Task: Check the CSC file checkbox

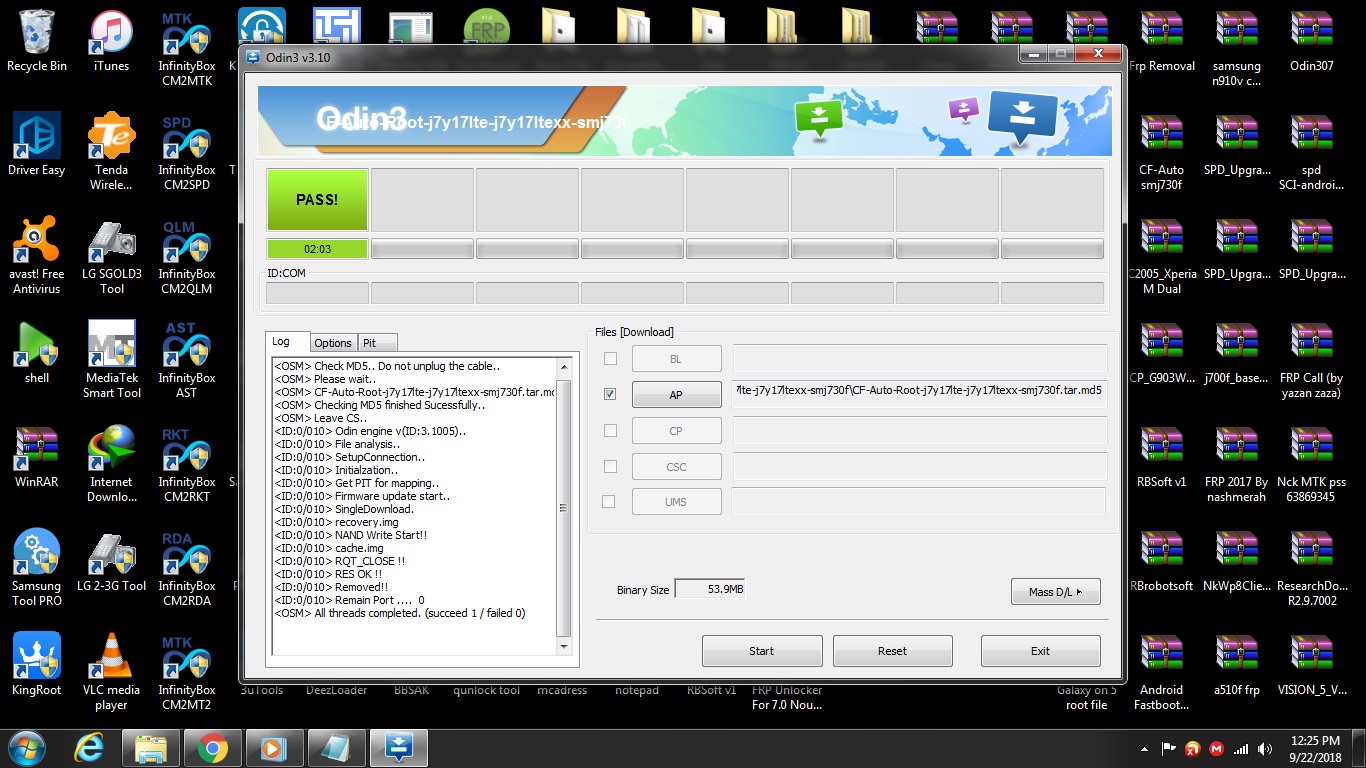Action: pyautogui.click(x=610, y=466)
